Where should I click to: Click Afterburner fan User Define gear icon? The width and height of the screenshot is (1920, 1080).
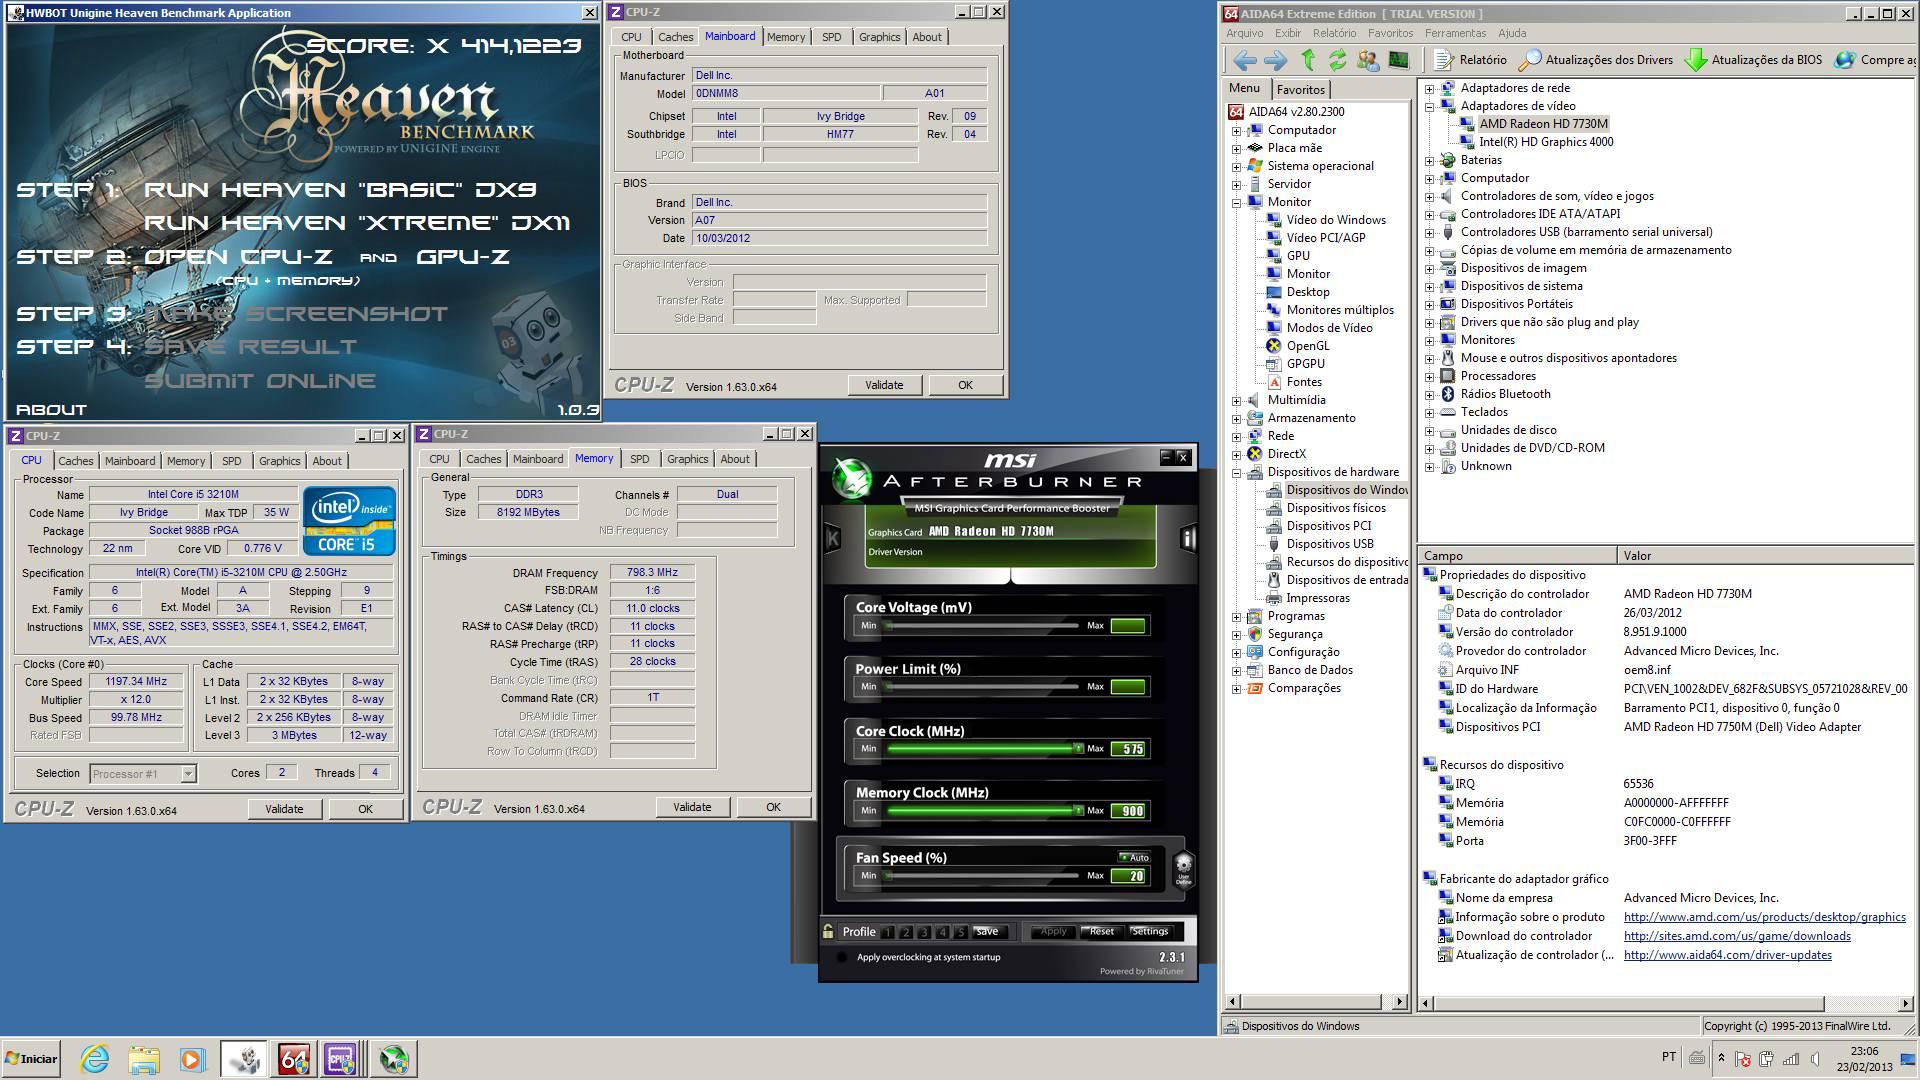[x=1183, y=867]
